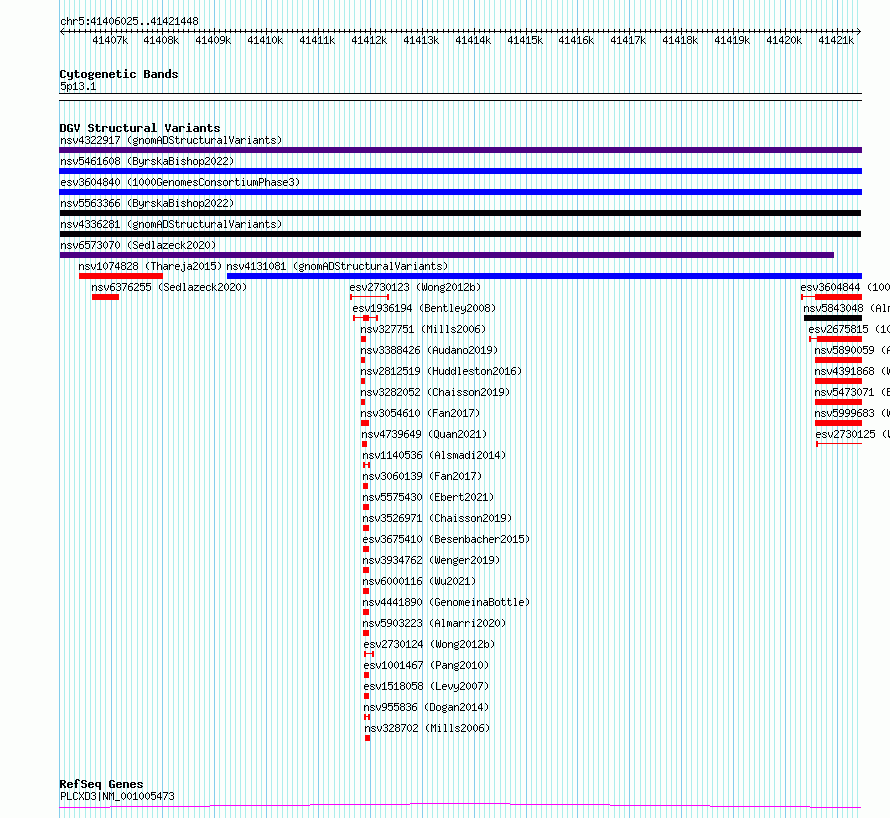Click the blue bar under nsv4131081
This screenshot has height=818, width=890.
(x=544, y=276)
